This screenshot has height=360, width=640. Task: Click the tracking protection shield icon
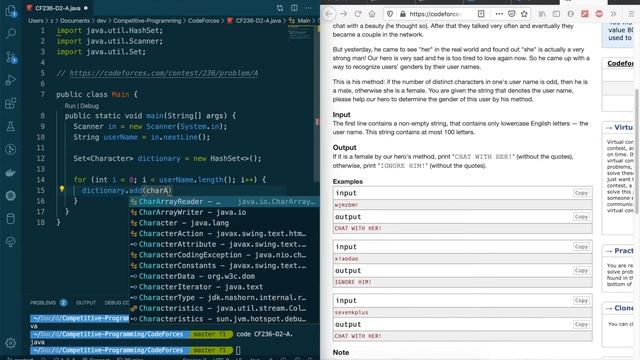[390, 14]
